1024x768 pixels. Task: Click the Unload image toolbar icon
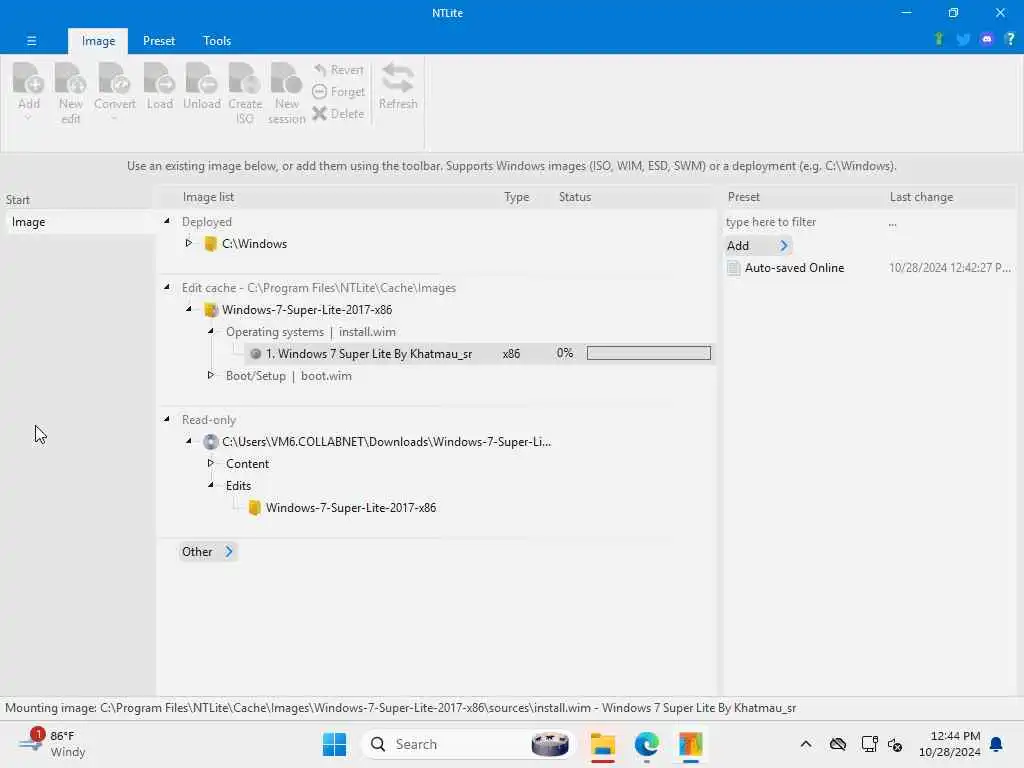coord(201,78)
